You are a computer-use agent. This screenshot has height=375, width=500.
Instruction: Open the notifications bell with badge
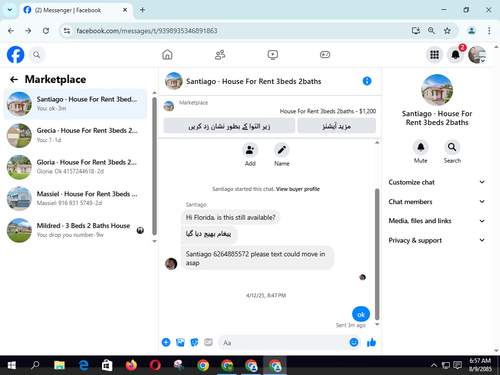coord(456,55)
